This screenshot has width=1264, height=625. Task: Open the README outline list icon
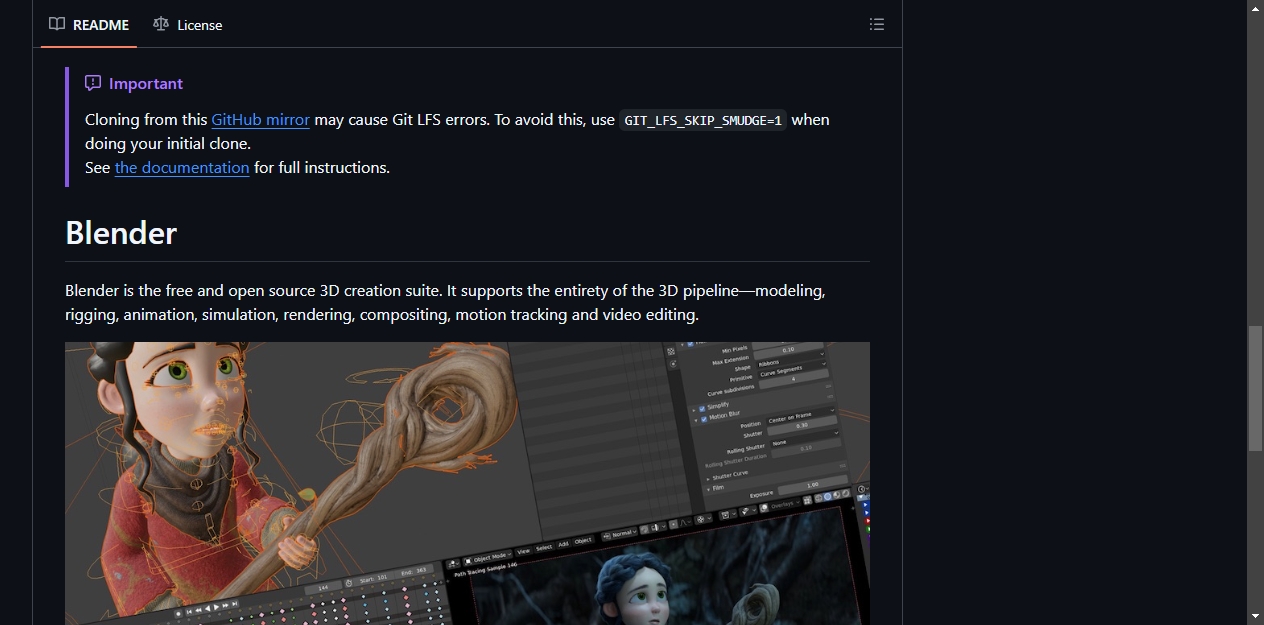pyautogui.click(x=877, y=24)
